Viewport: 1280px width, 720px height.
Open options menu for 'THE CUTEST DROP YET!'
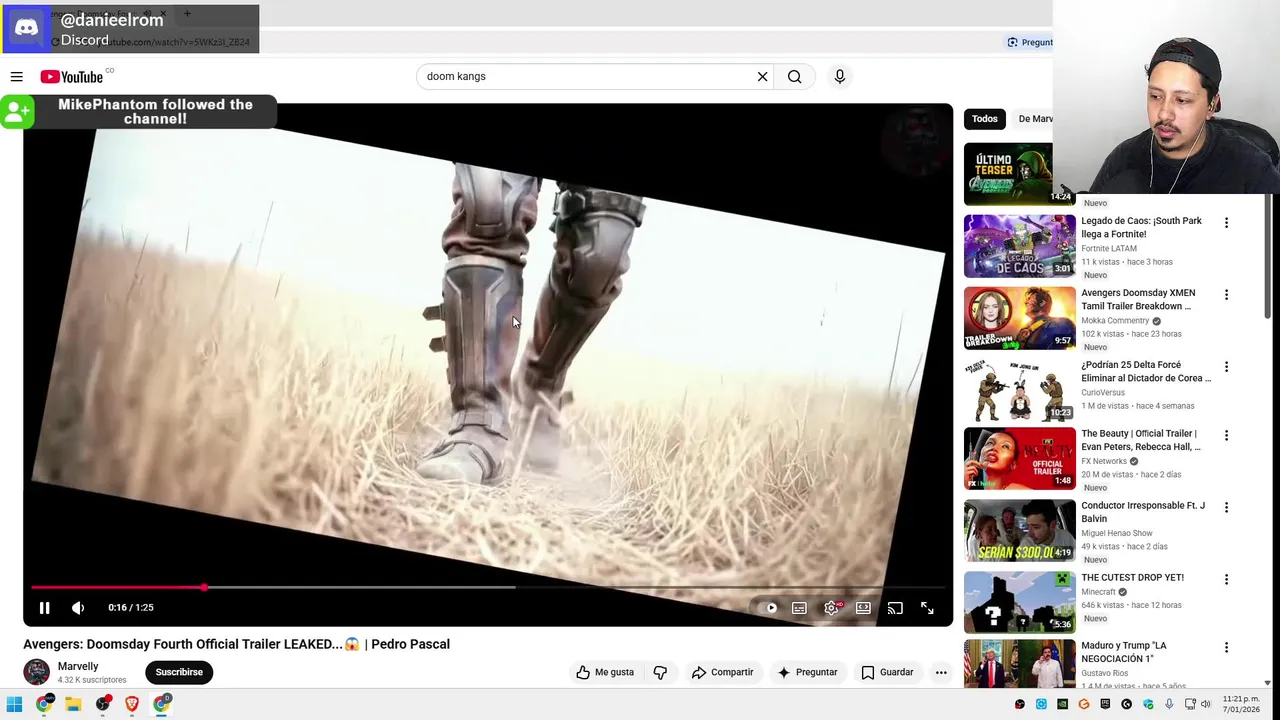1226,580
